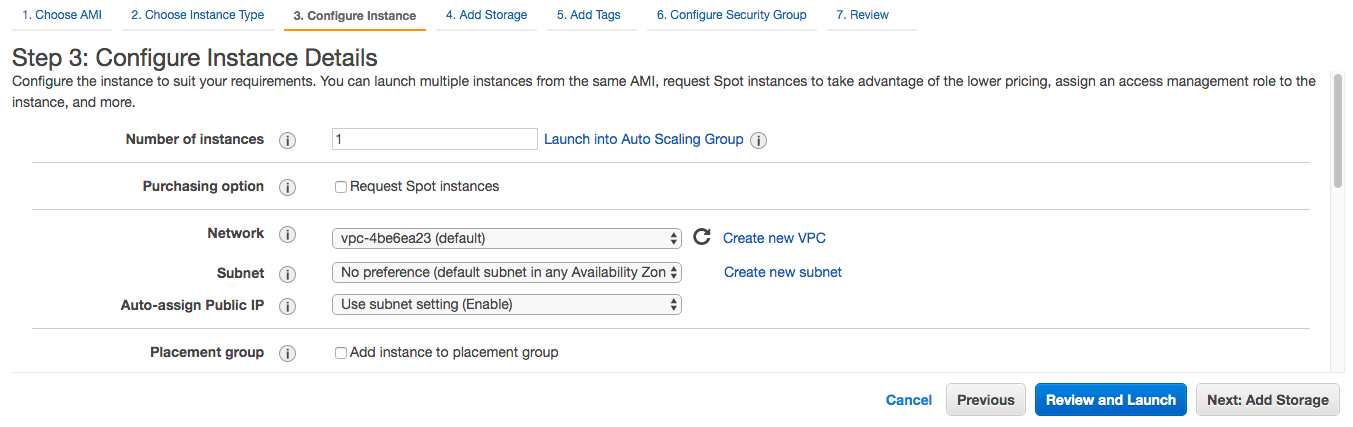Expand the Subnet dropdown
Image resolution: width=1353 pixels, height=427 pixels.
[x=506, y=272]
